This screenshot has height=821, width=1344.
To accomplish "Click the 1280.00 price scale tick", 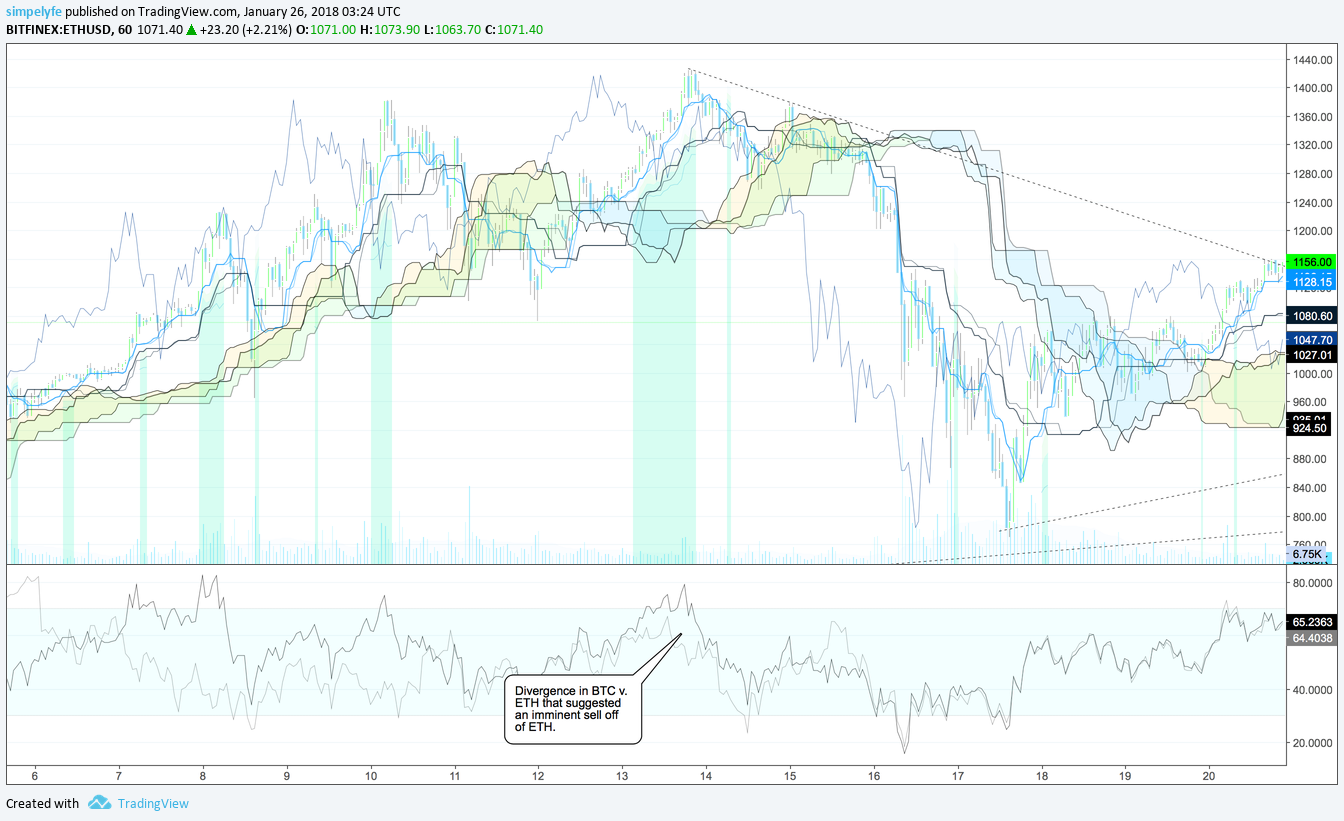I will pyautogui.click(x=1310, y=174).
